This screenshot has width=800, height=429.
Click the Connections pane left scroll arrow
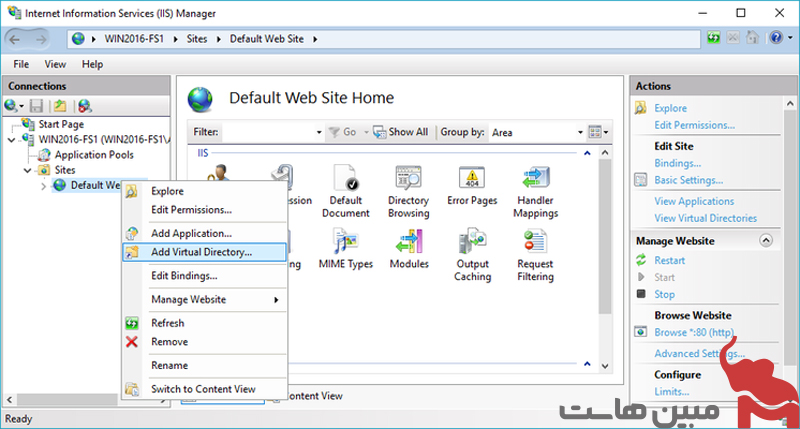(9, 399)
